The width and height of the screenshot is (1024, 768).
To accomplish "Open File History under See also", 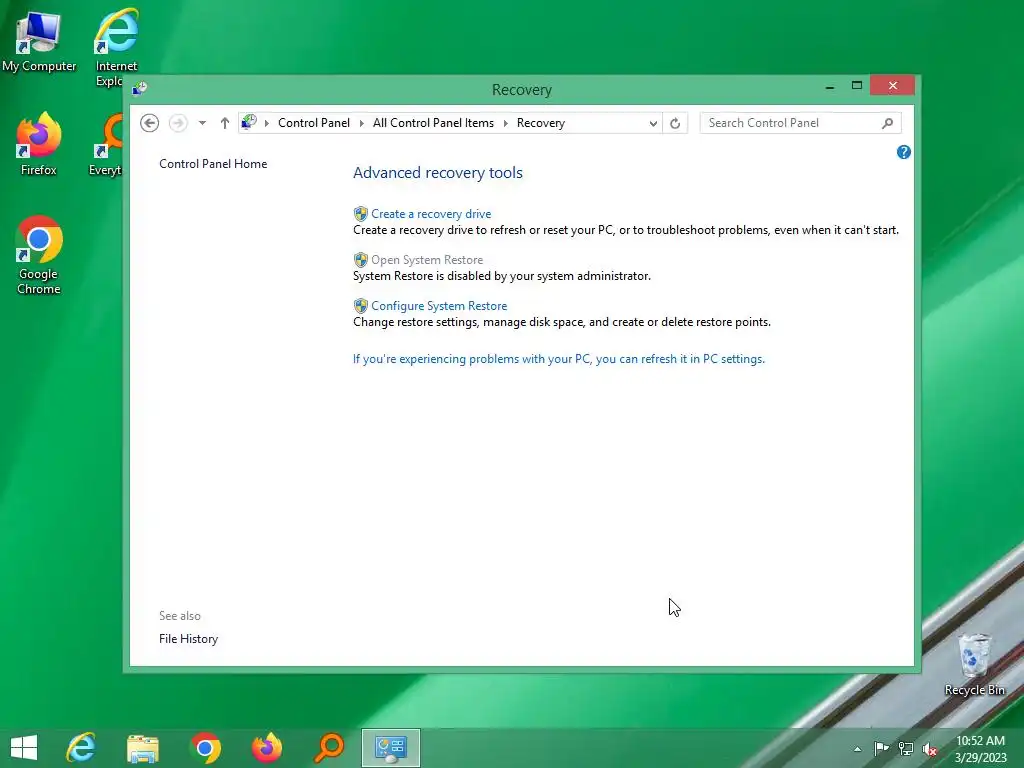I will tap(188, 639).
